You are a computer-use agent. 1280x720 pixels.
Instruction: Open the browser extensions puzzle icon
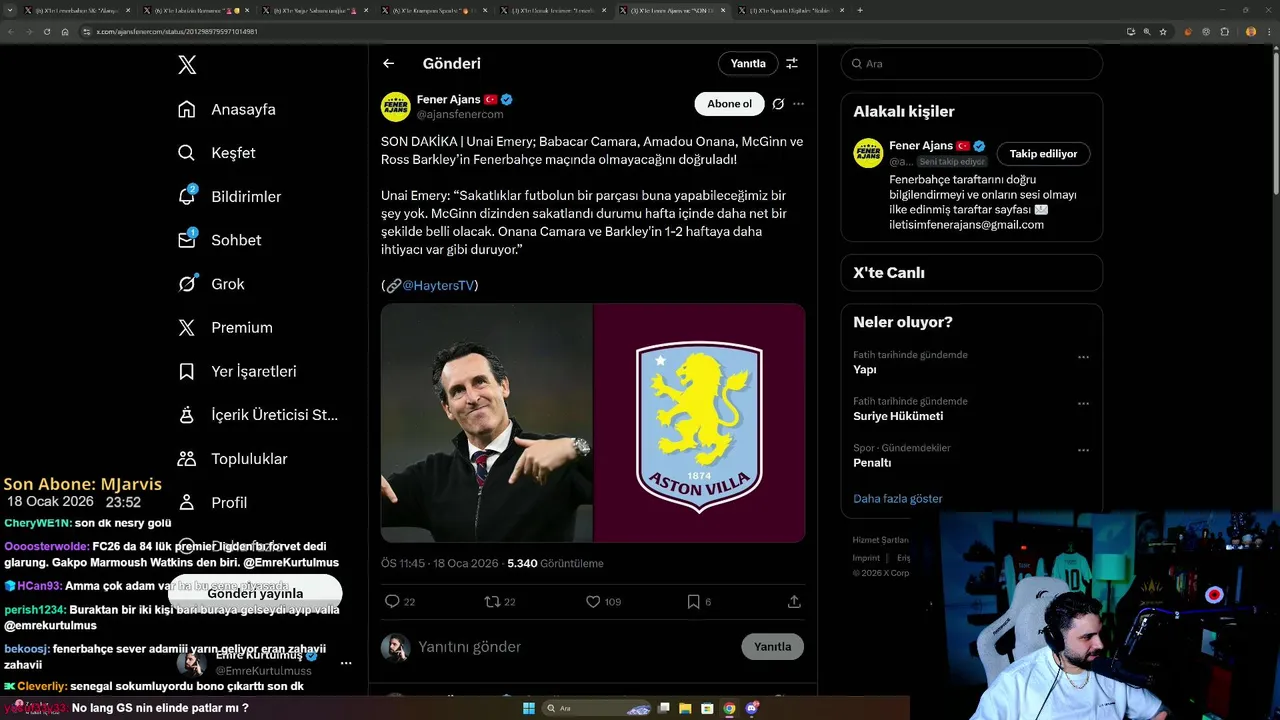[x=1225, y=32]
